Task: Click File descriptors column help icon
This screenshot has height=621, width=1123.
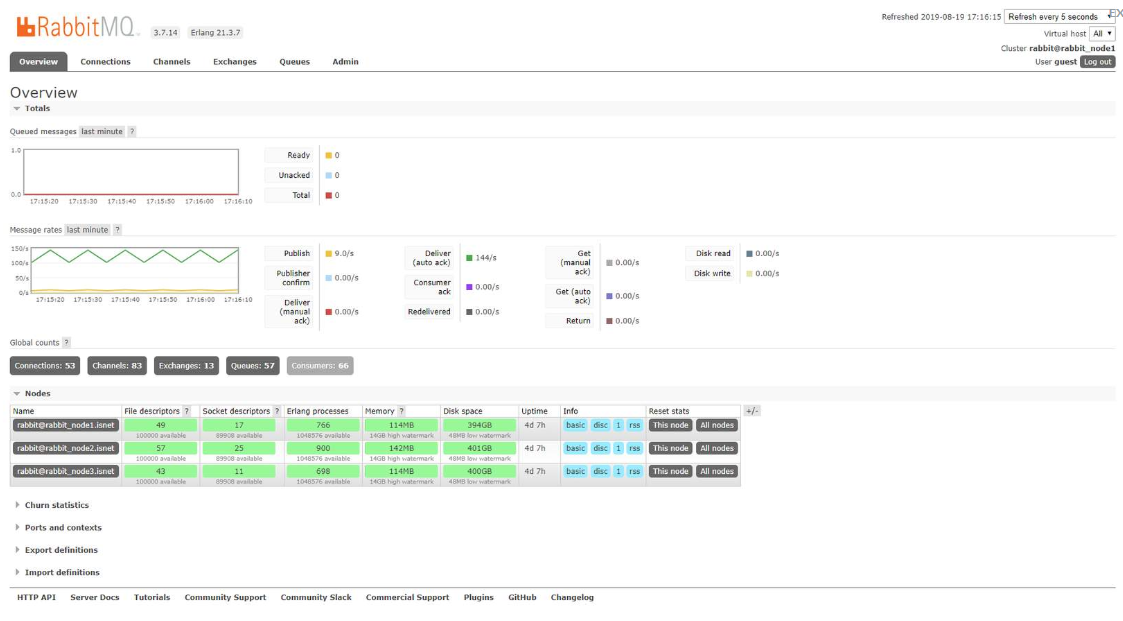Action: (187, 411)
